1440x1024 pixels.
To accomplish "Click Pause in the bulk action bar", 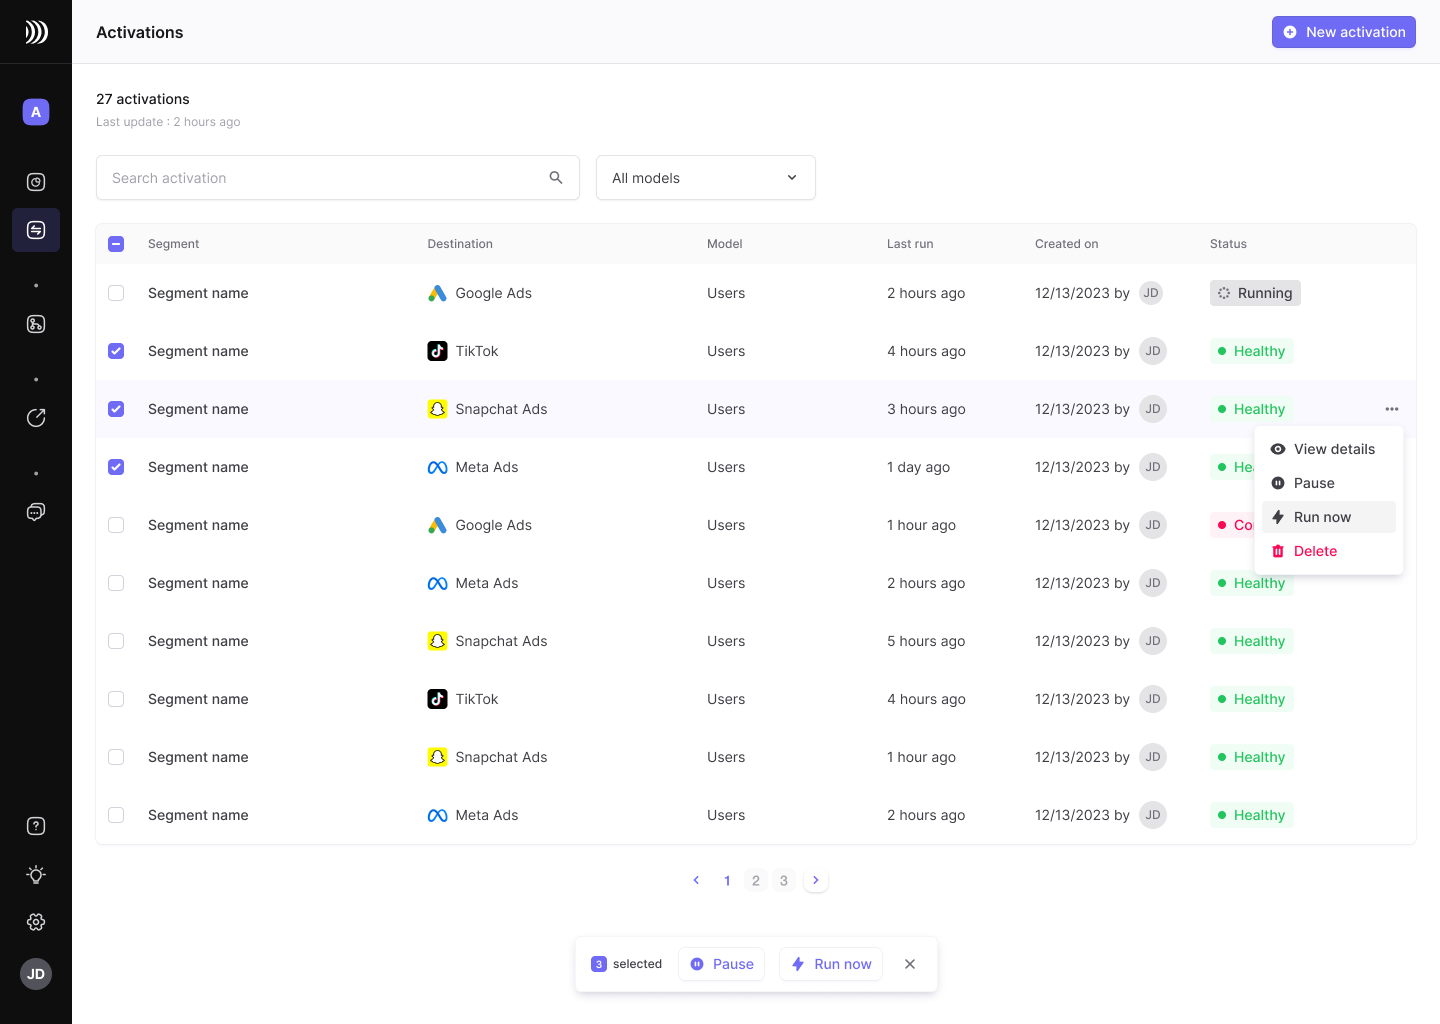I will pyautogui.click(x=722, y=964).
